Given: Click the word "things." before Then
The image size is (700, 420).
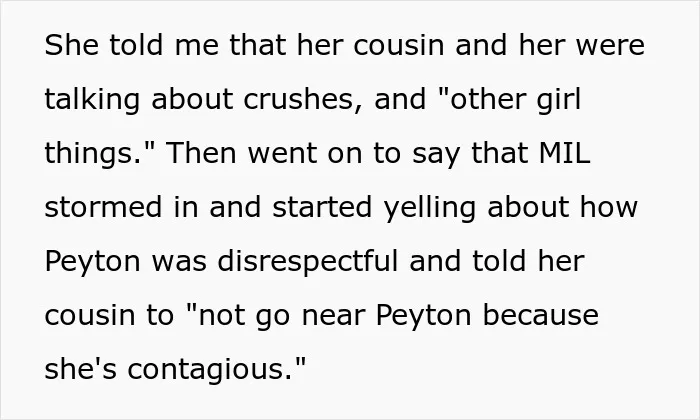Looking at the screenshot, I should [x=99, y=154].
